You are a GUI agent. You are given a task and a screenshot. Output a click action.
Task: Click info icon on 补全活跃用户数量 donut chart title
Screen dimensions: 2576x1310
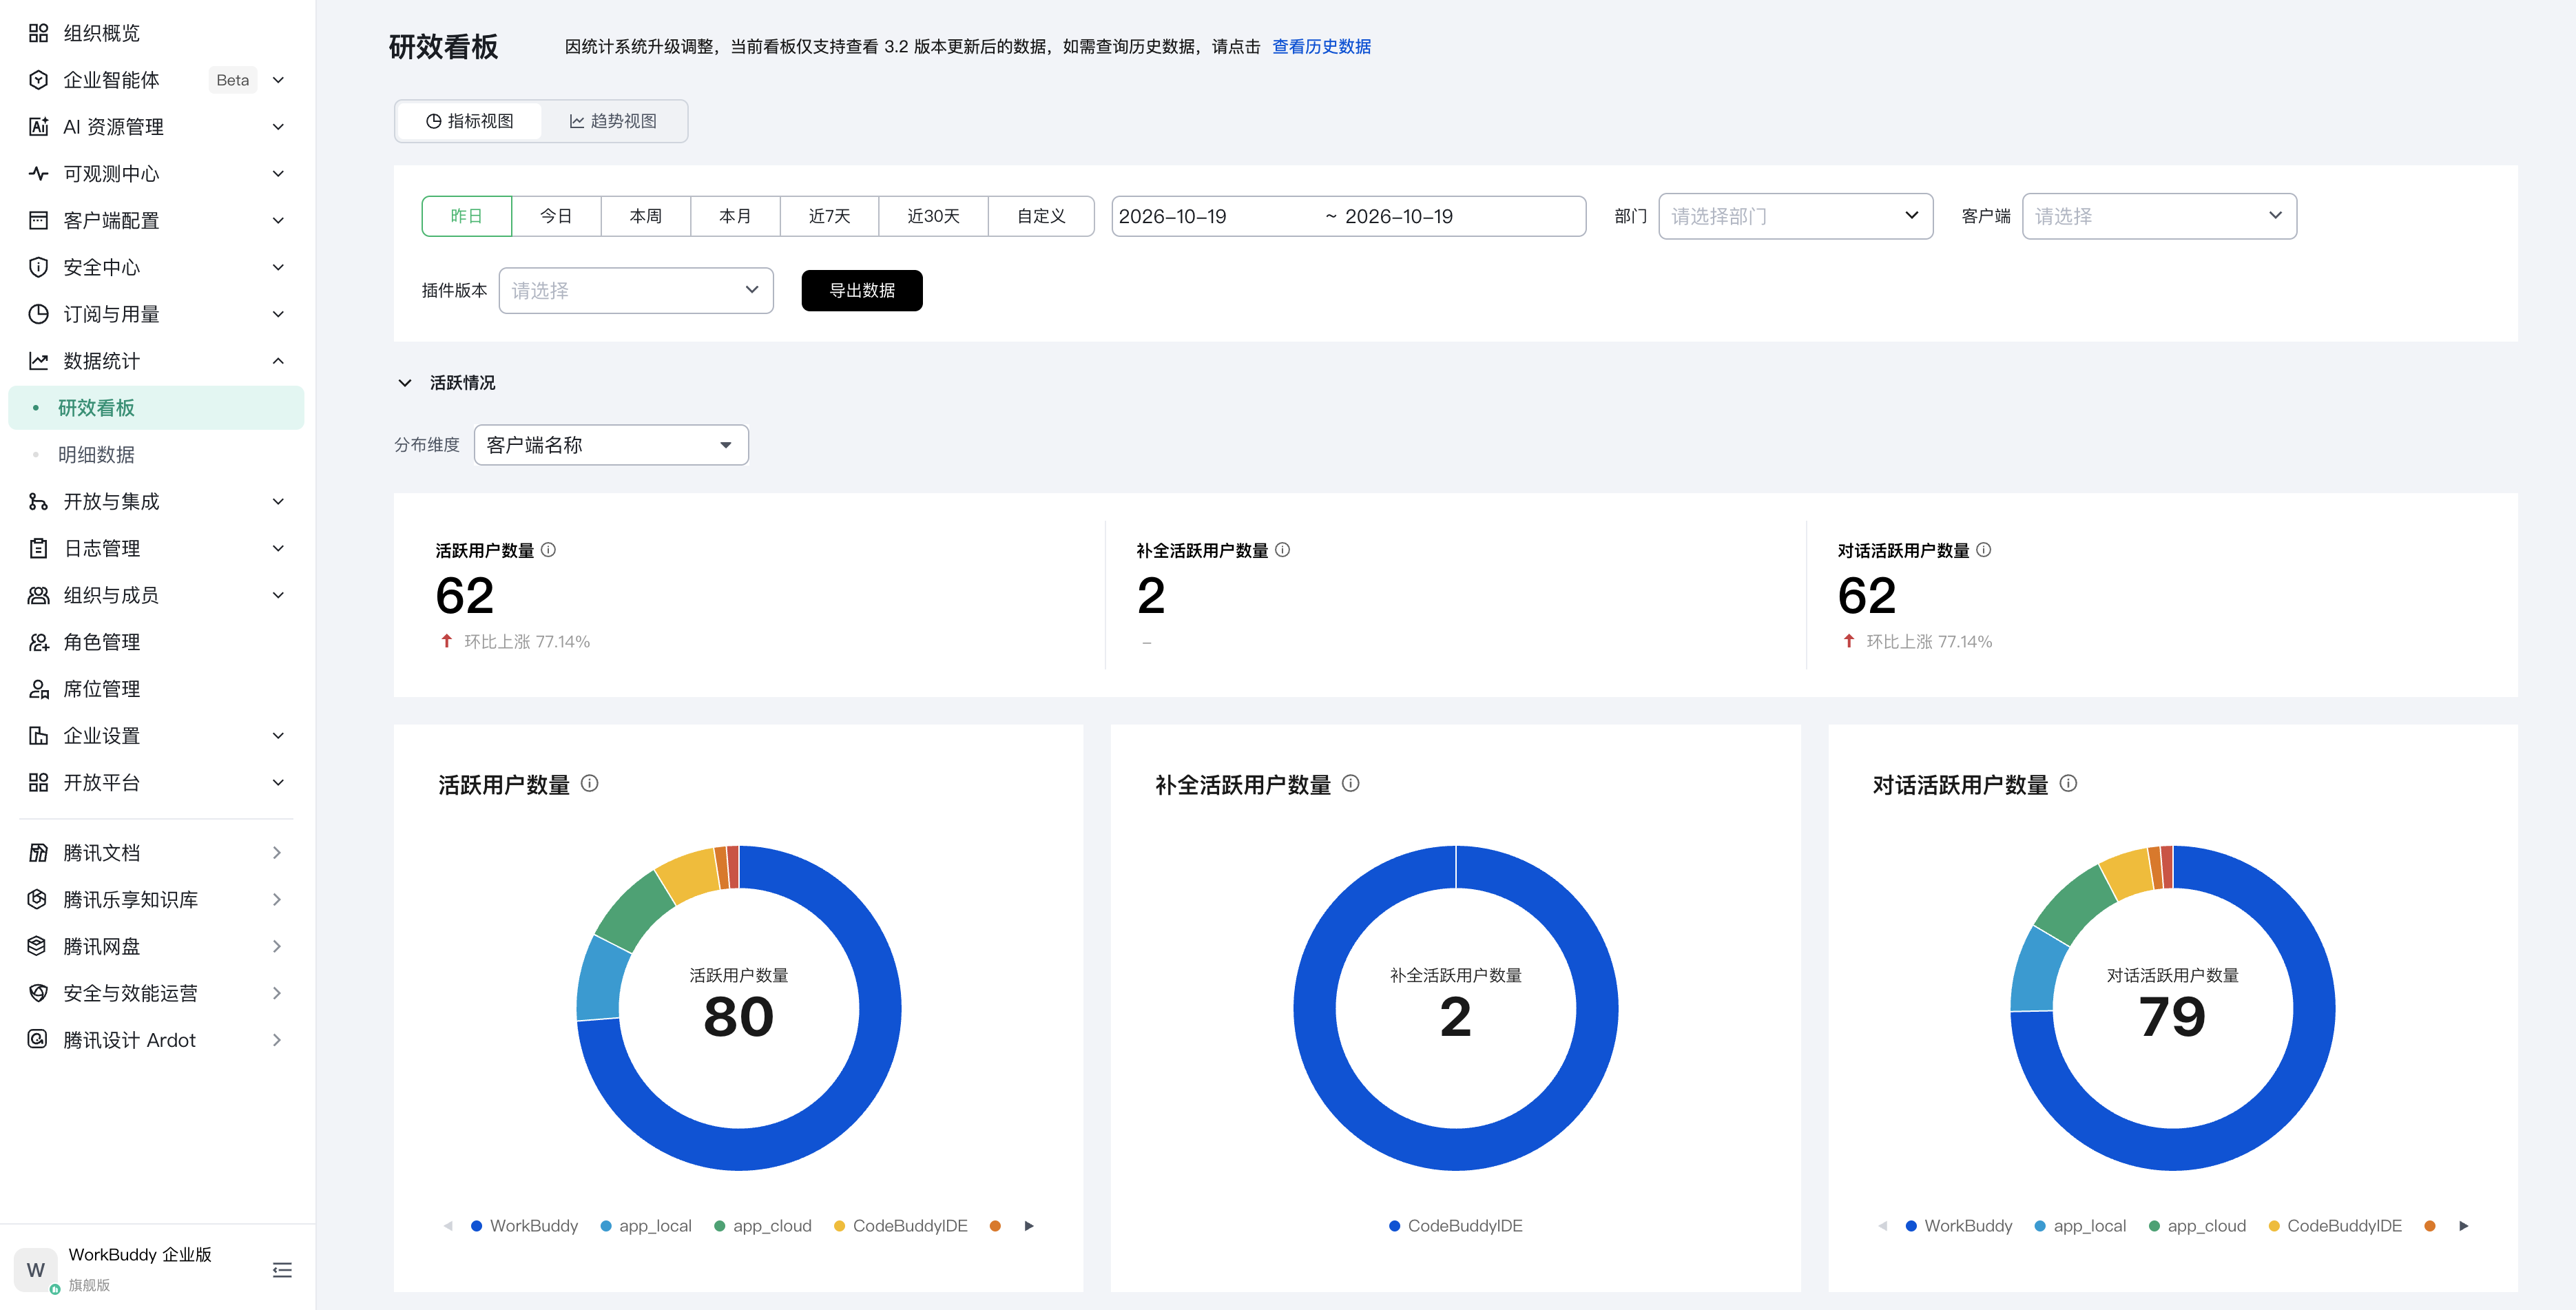(1350, 784)
